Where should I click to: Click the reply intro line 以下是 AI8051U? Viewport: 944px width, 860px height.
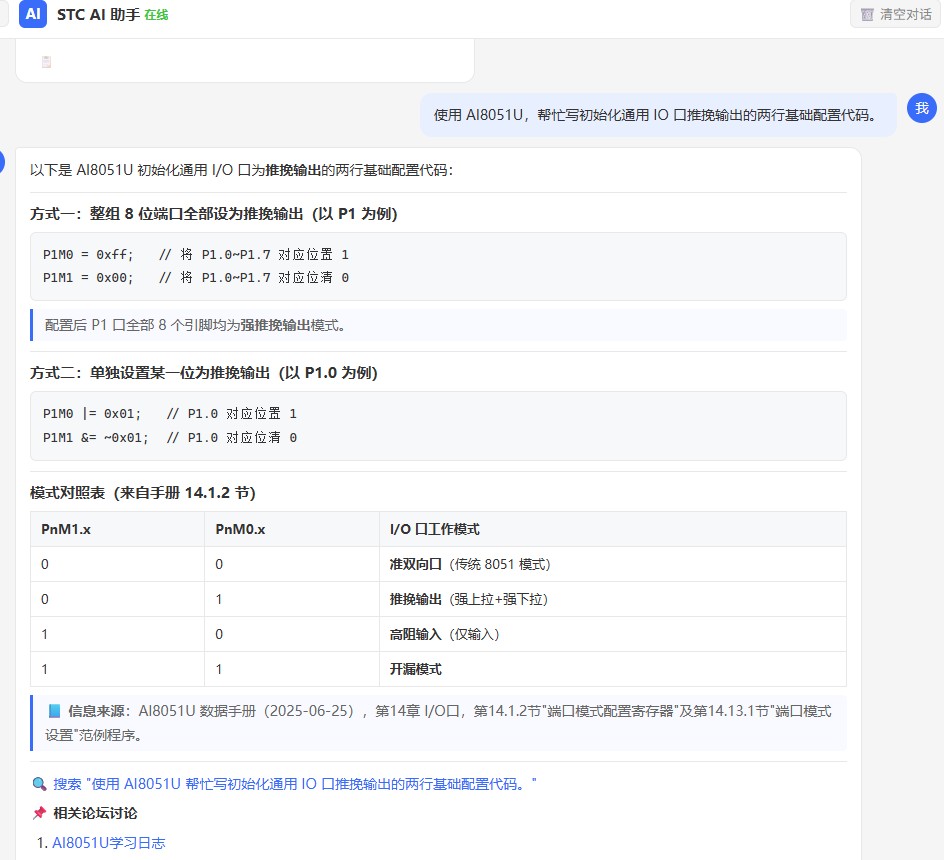(x=241, y=170)
